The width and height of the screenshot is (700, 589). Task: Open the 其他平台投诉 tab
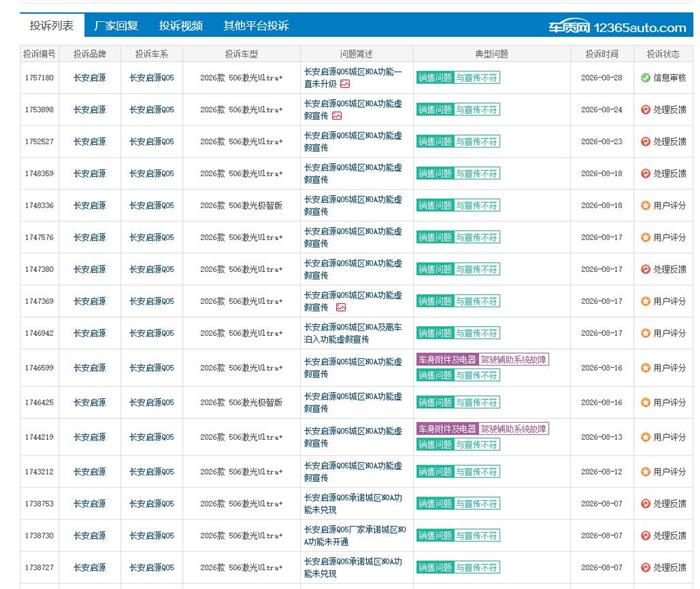(256, 25)
